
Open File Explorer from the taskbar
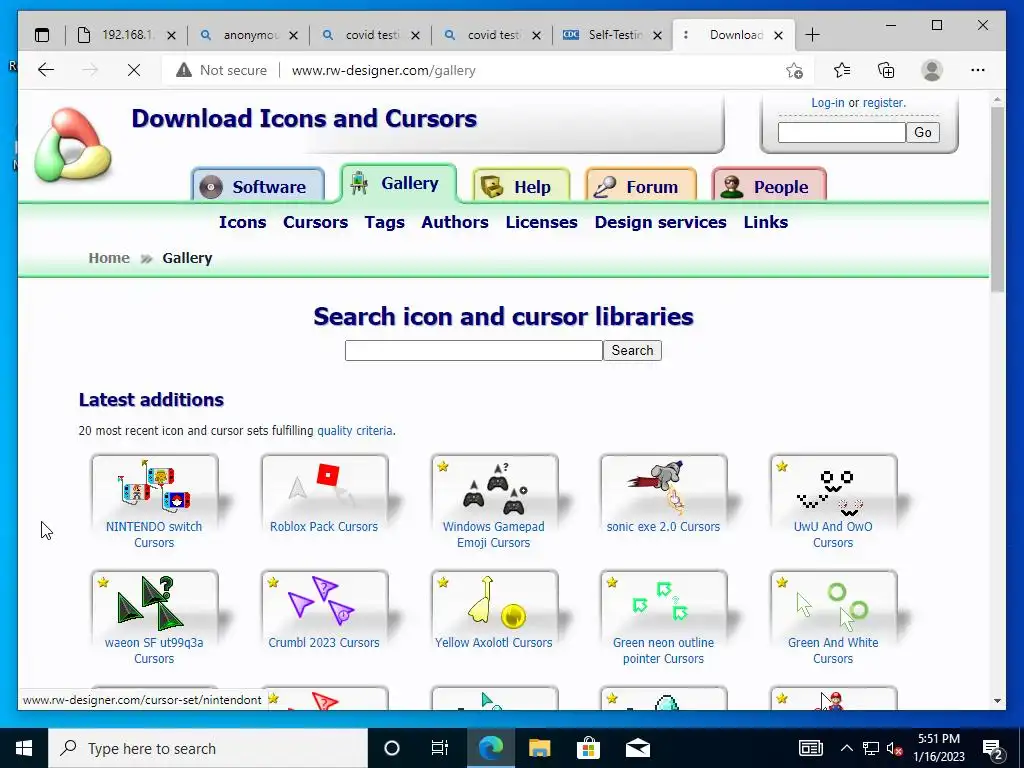[x=539, y=748]
